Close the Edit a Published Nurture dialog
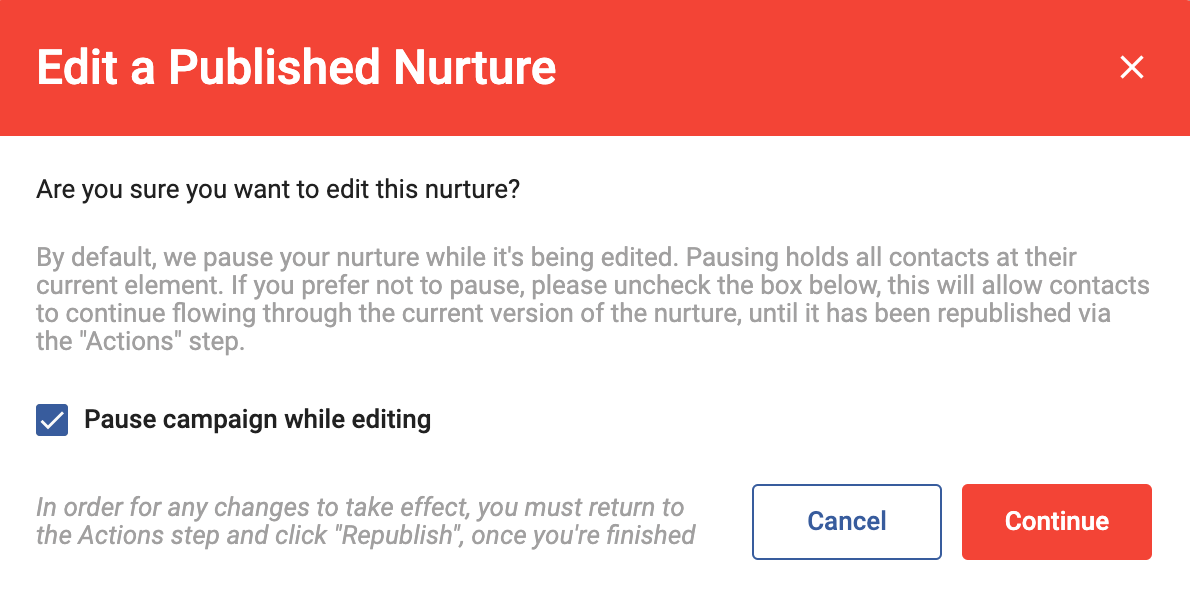 [x=1131, y=68]
